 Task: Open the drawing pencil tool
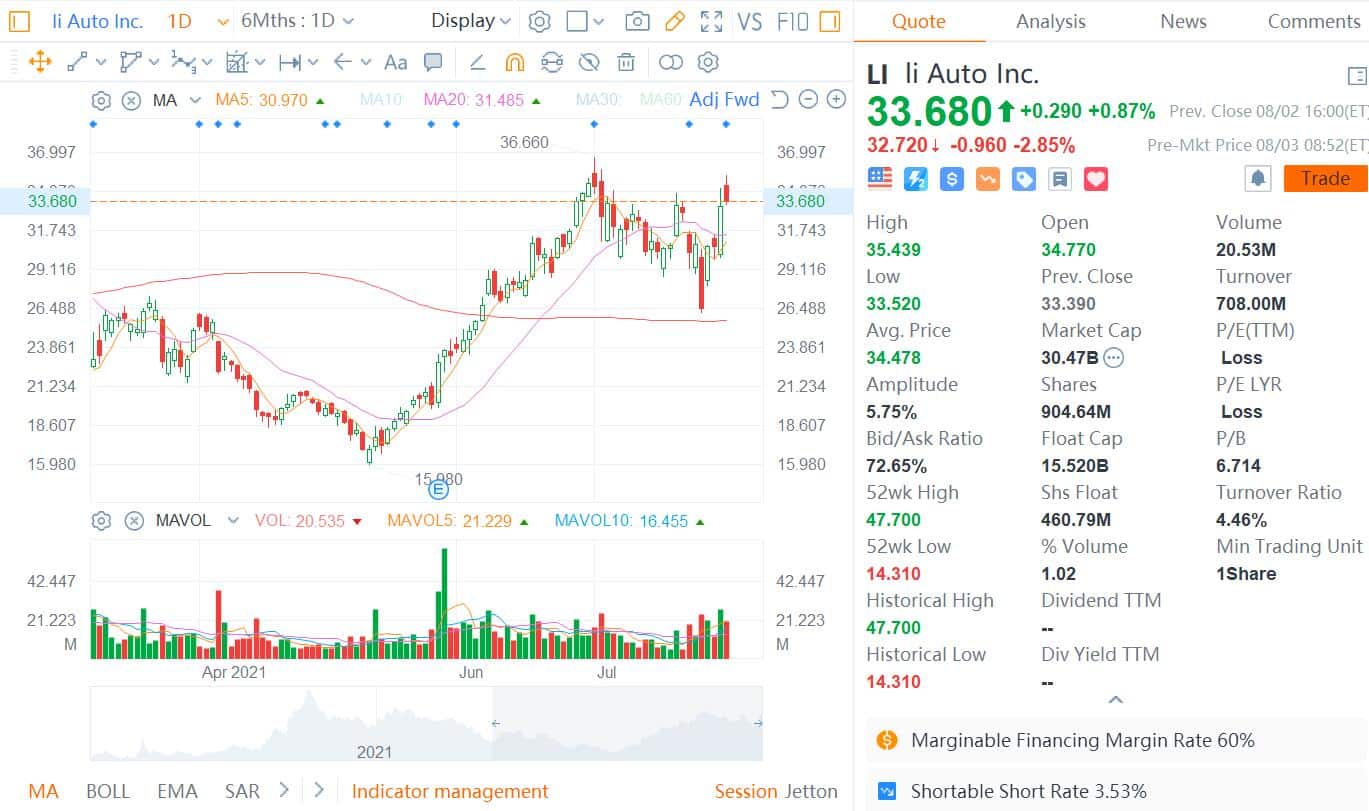(676, 21)
